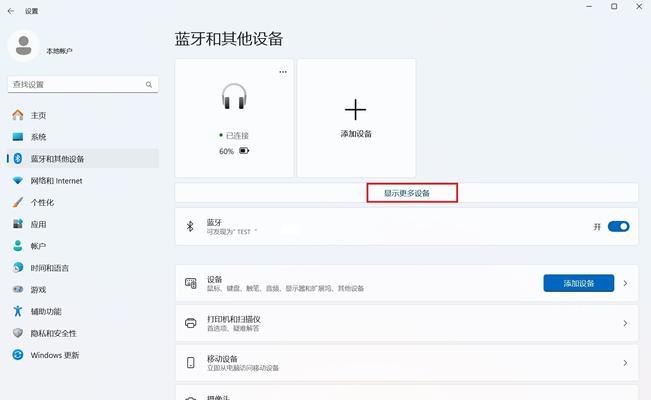651x400 pixels.
Task: Click the 游戏 gamepad icon
Action: [x=18, y=290]
